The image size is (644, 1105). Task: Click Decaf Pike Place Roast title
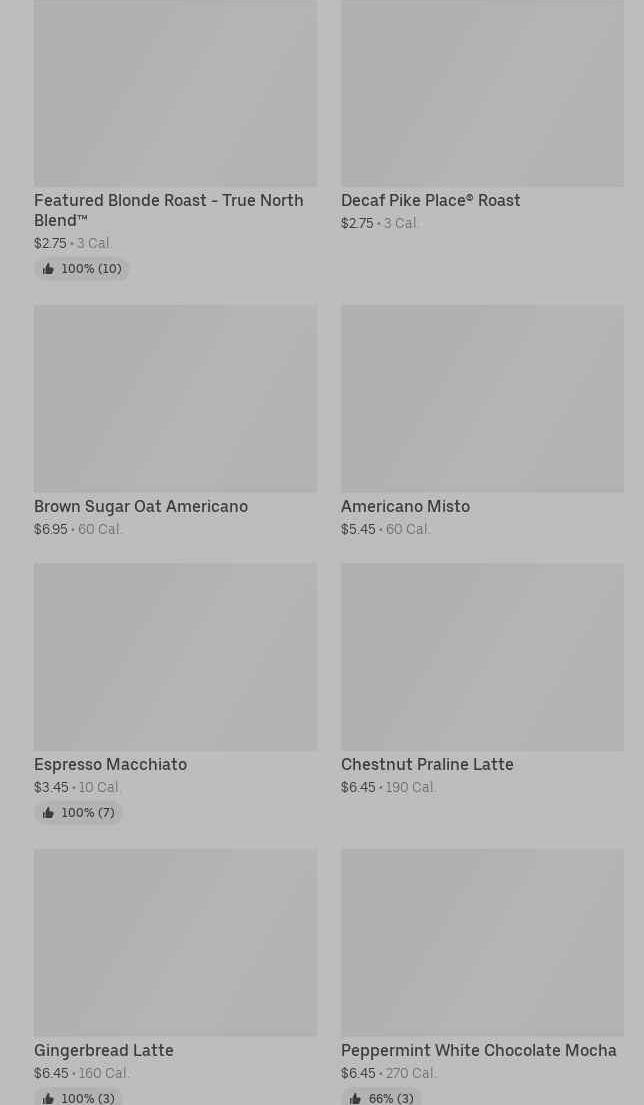tap(430, 200)
